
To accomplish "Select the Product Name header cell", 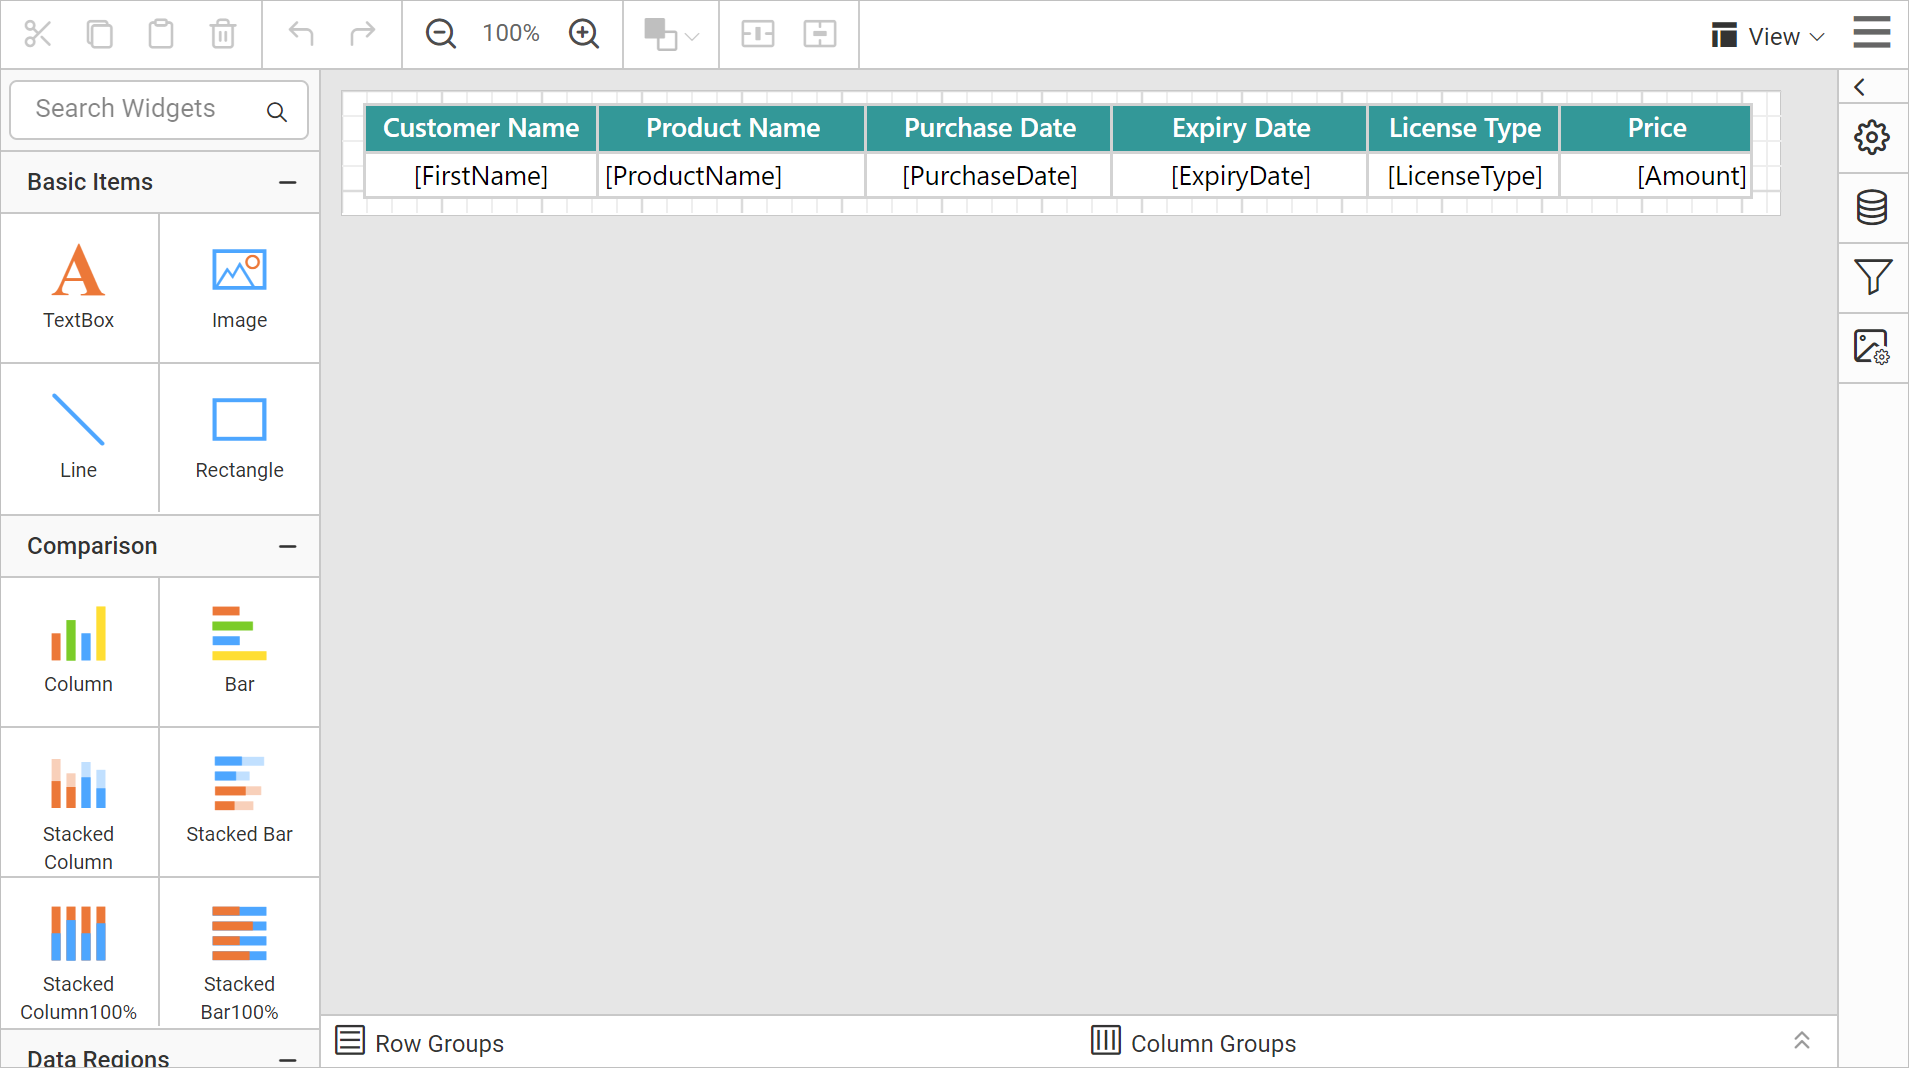I will pyautogui.click(x=733, y=128).
